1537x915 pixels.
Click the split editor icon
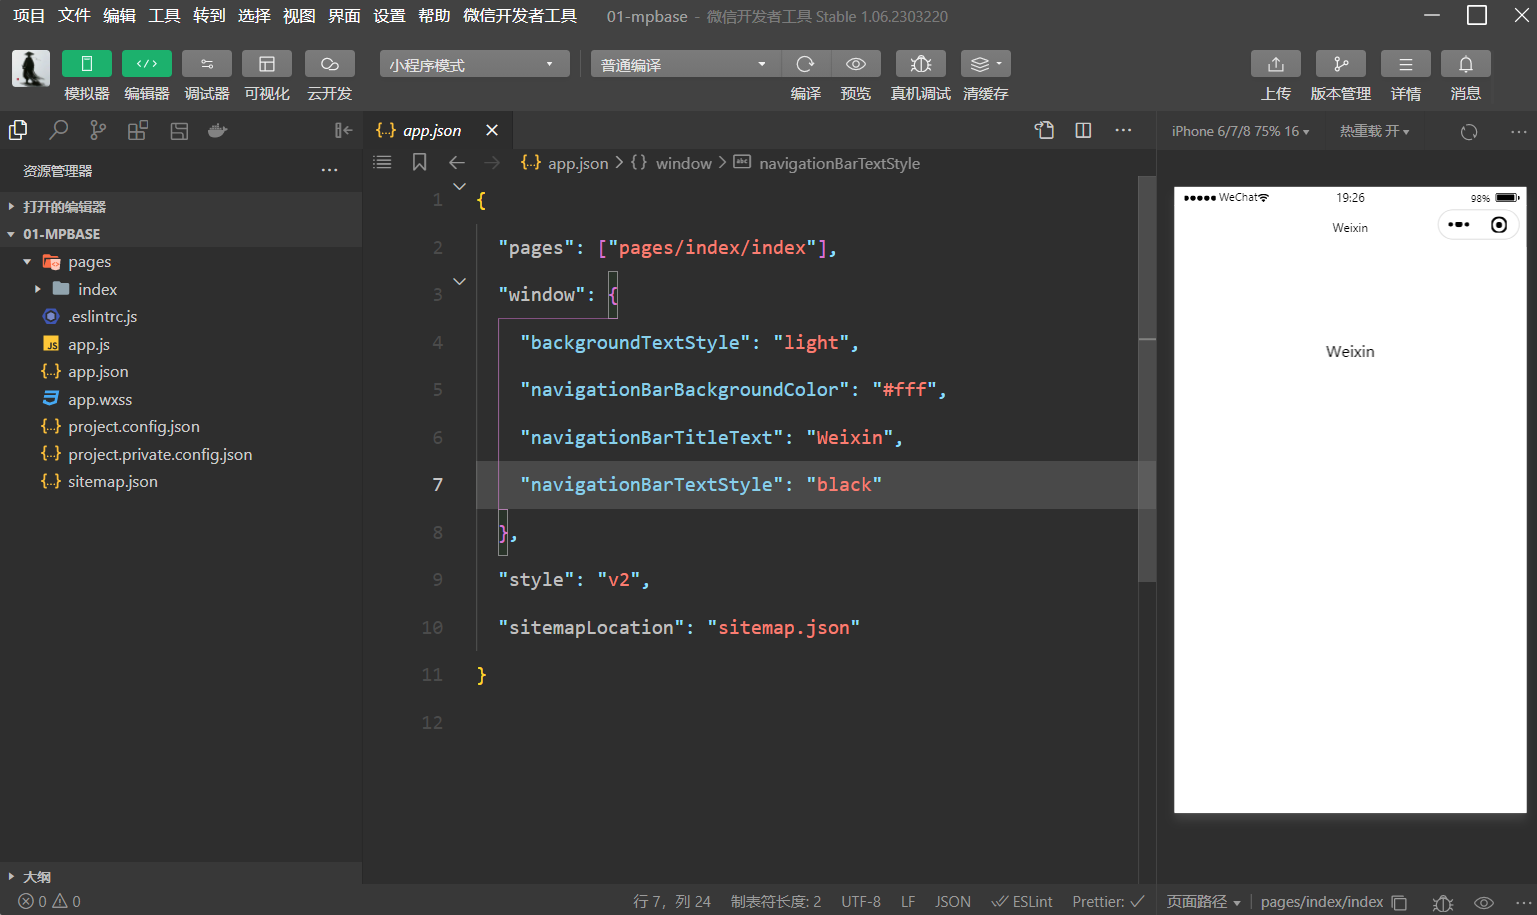1083,131
